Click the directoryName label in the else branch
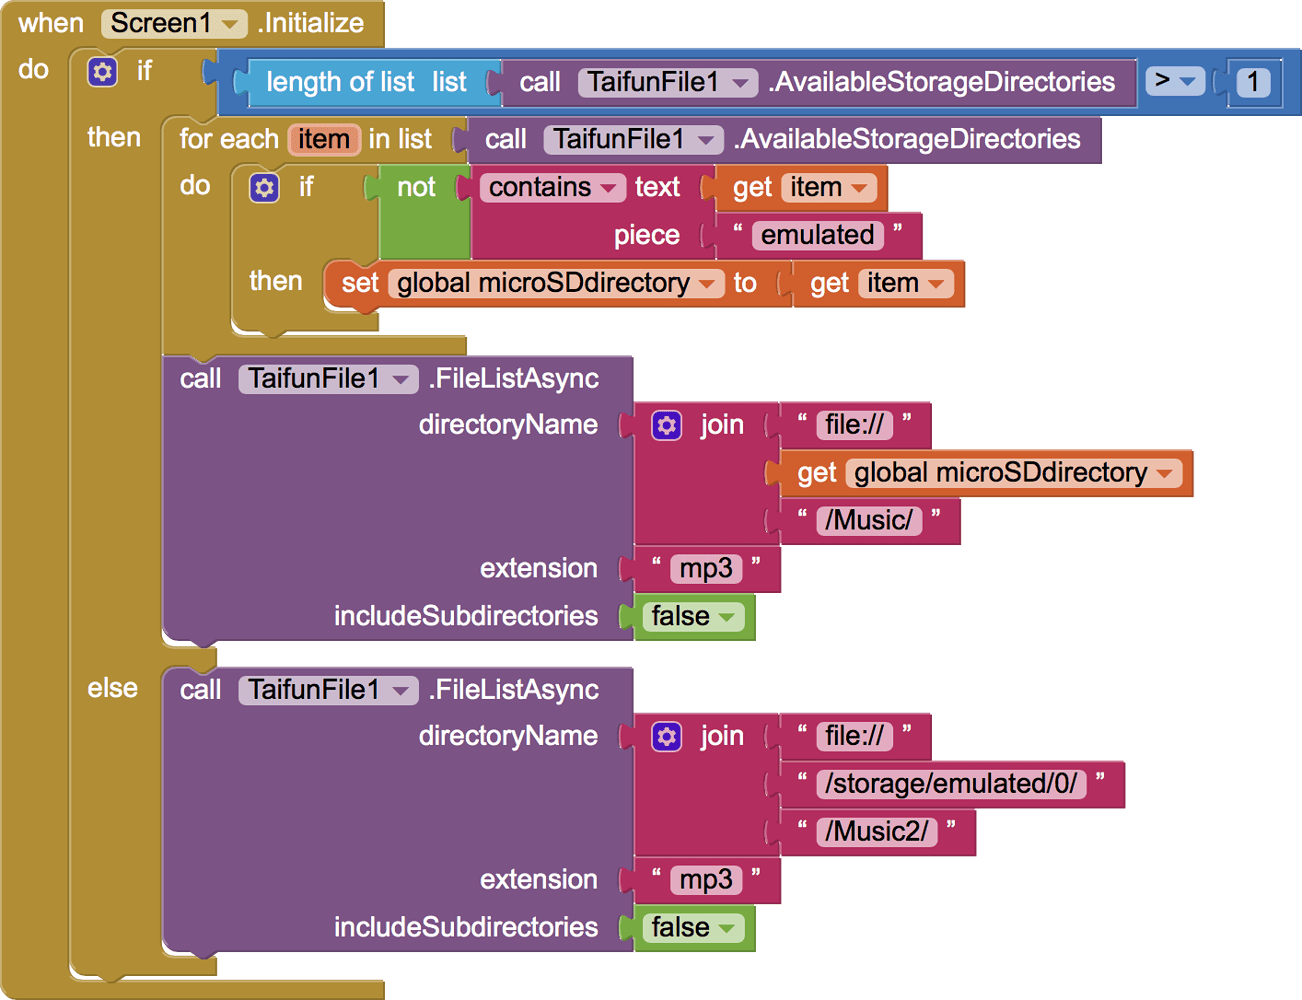The width and height of the screenshot is (1302, 1000). pyautogui.click(x=508, y=736)
